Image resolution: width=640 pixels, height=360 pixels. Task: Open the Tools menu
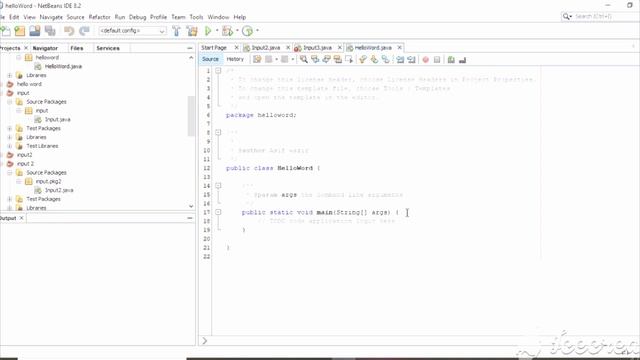(x=196, y=17)
